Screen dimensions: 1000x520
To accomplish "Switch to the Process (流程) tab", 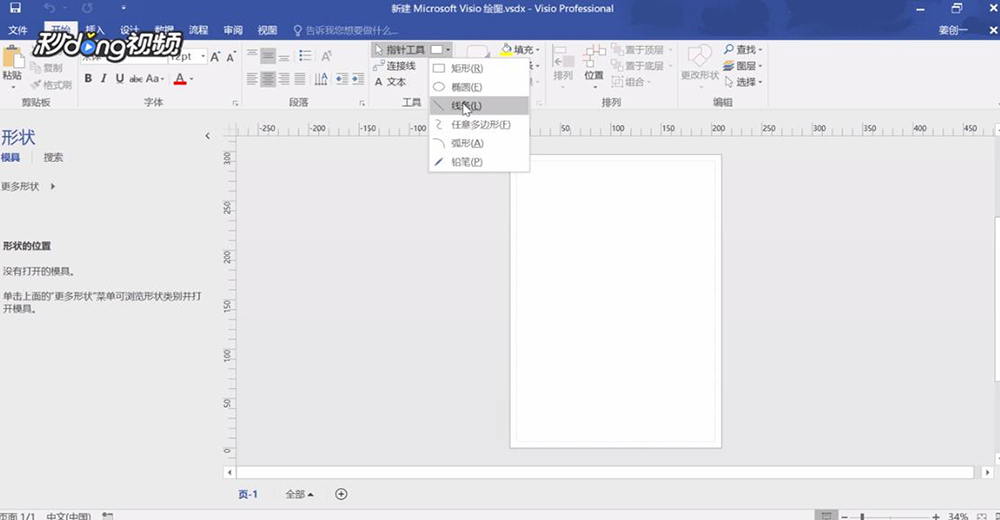I will click(x=198, y=30).
